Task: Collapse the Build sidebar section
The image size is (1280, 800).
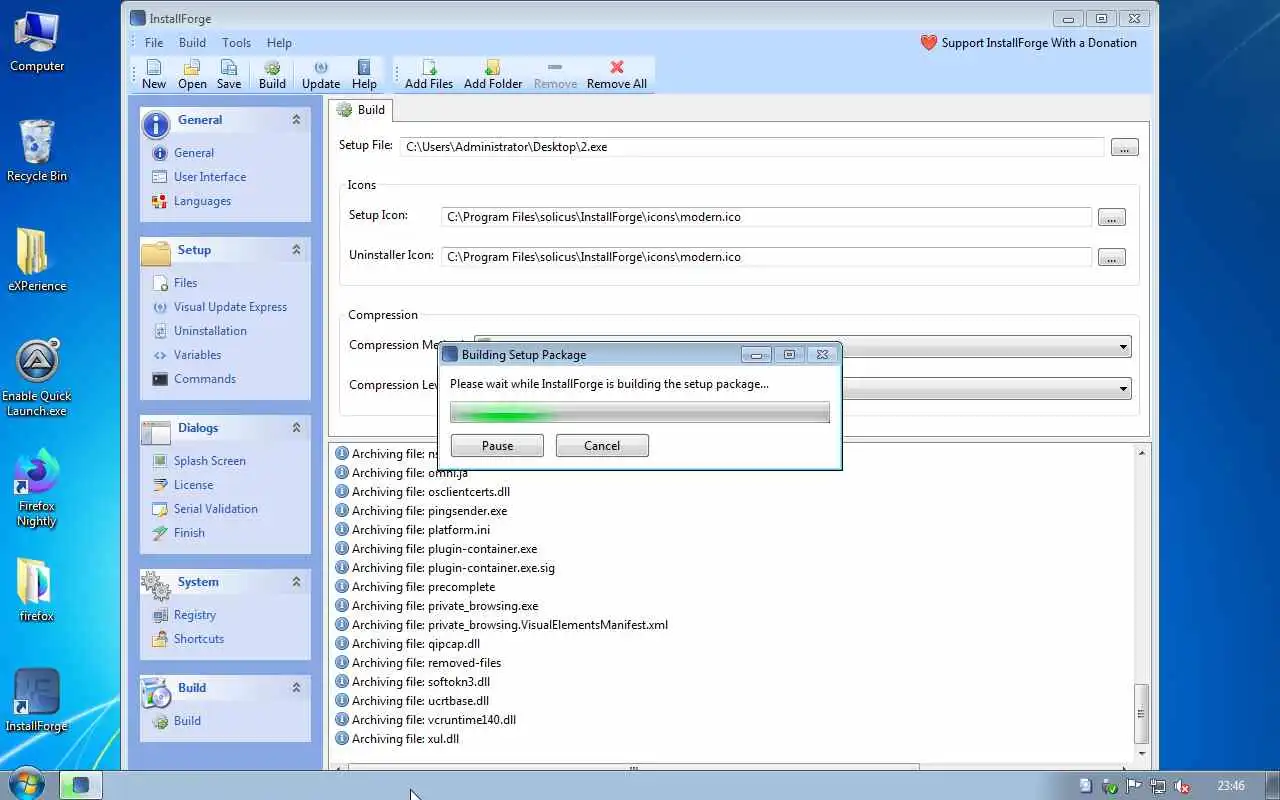Action: tap(296, 688)
